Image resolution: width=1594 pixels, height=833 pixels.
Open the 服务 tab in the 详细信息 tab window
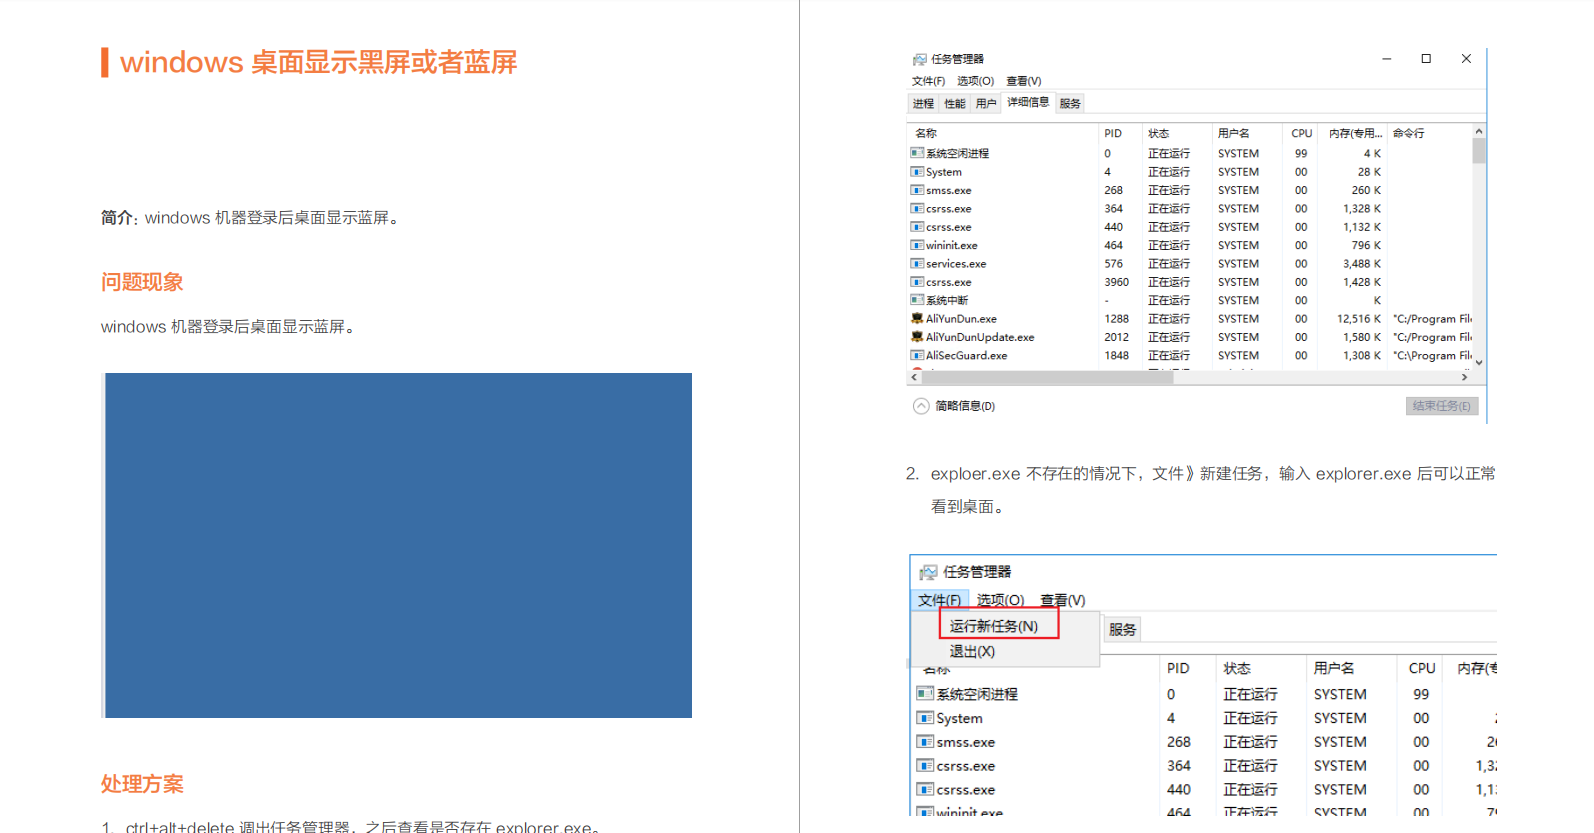1070,104
